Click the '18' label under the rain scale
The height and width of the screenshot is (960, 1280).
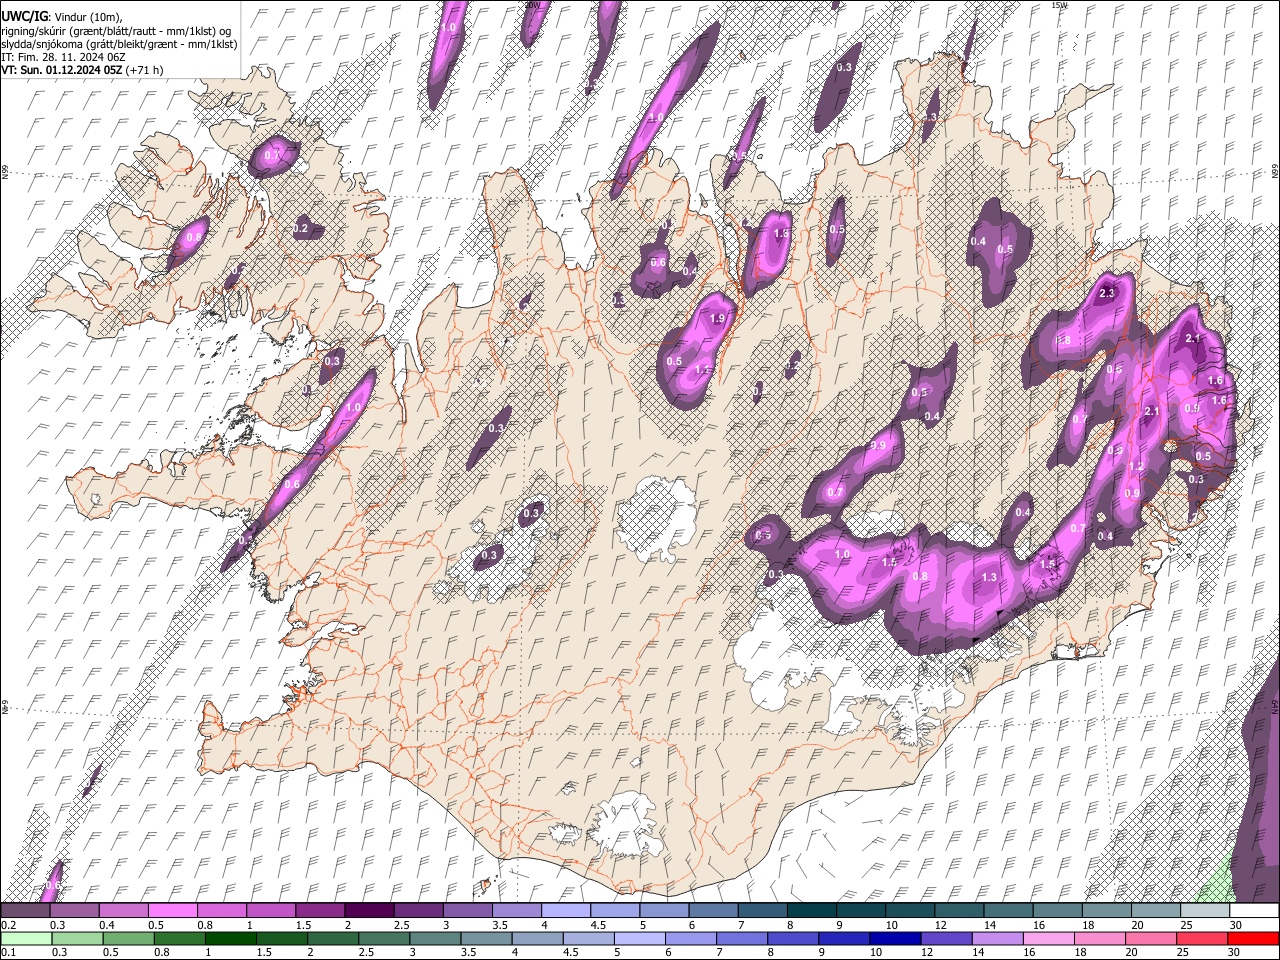1080,952
